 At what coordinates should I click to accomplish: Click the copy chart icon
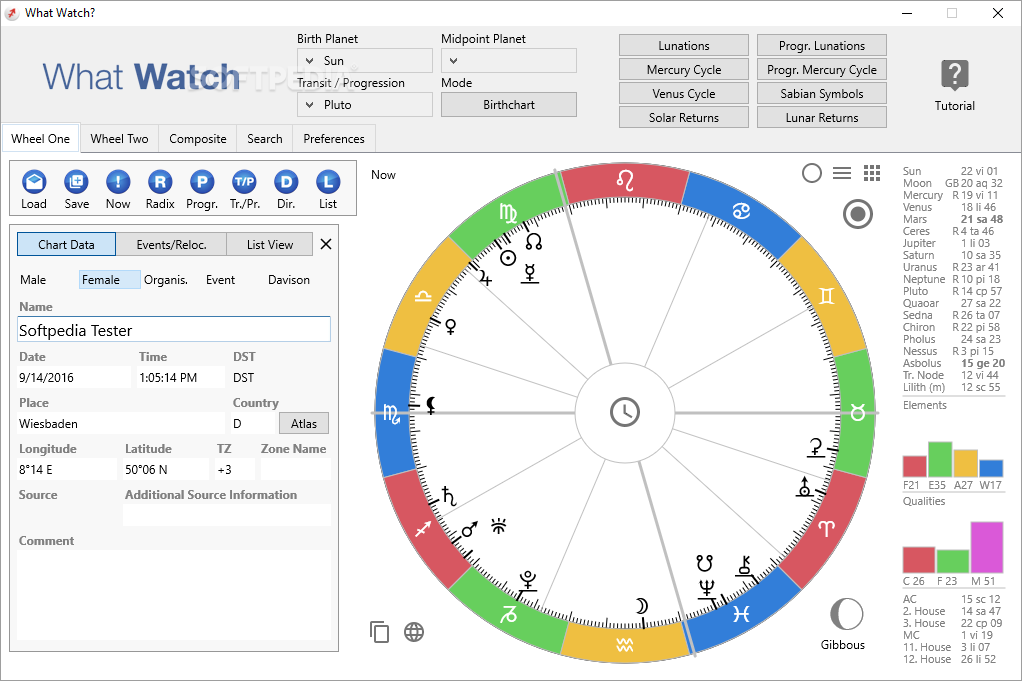pyautogui.click(x=379, y=631)
